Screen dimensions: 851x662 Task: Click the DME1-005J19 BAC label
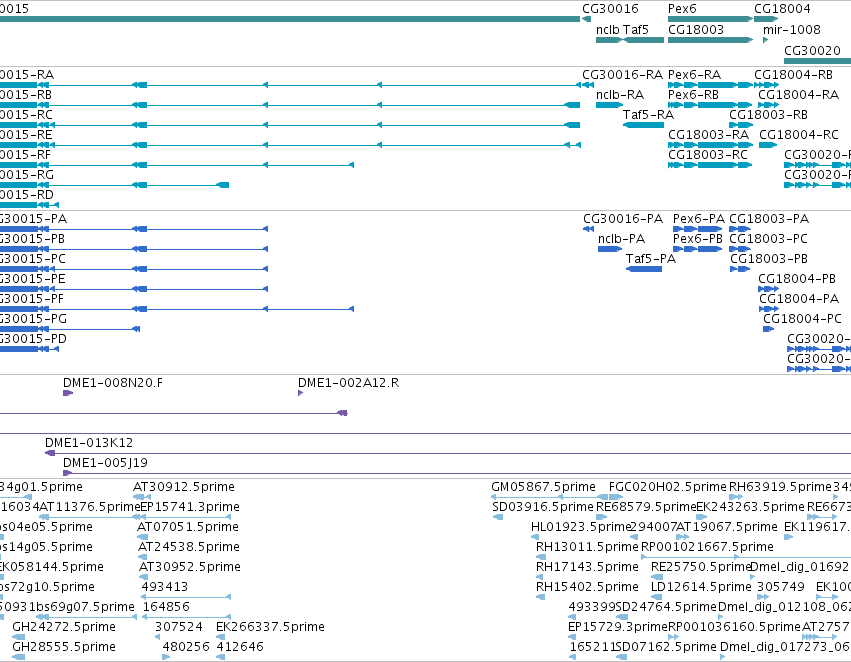click(x=105, y=463)
